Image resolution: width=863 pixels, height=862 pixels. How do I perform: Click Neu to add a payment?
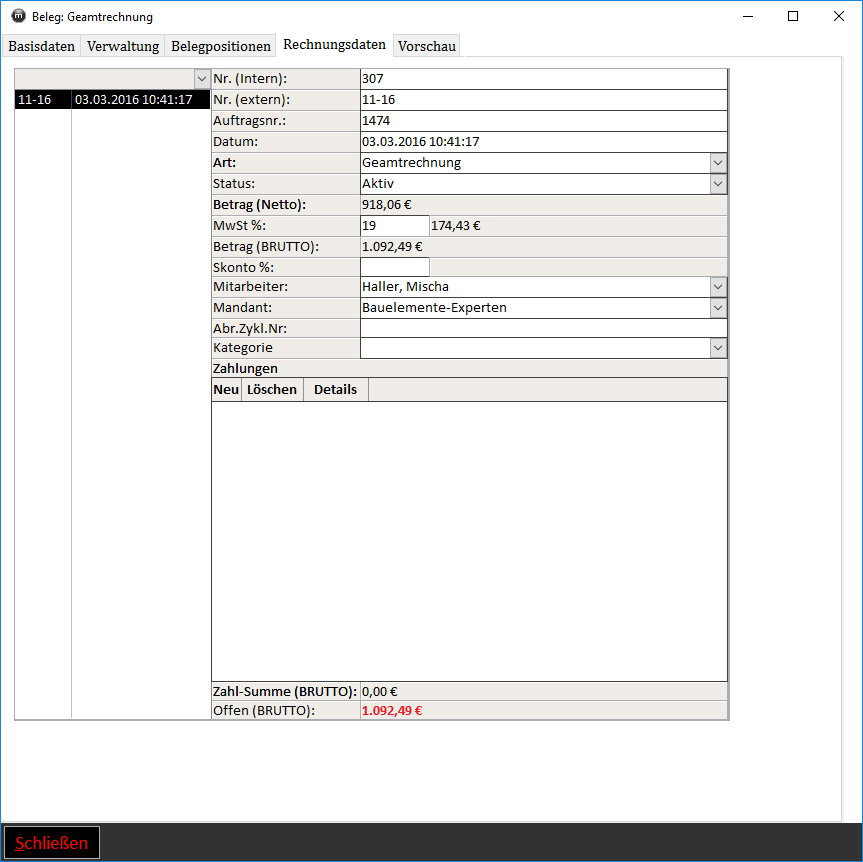coord(226,390)
